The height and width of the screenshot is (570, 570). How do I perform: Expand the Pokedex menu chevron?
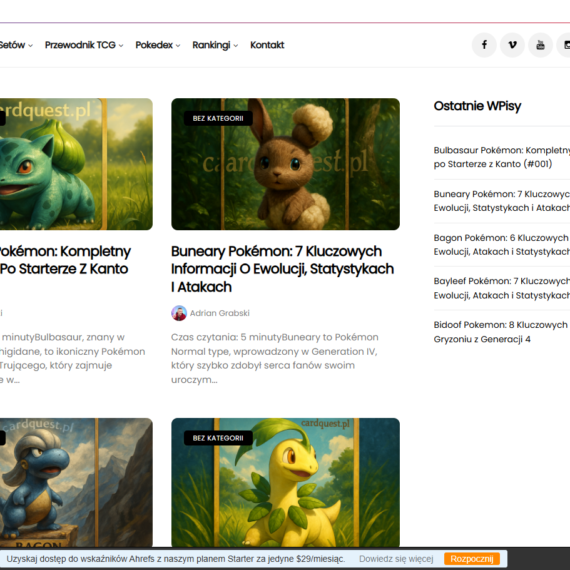coord(178,46)
